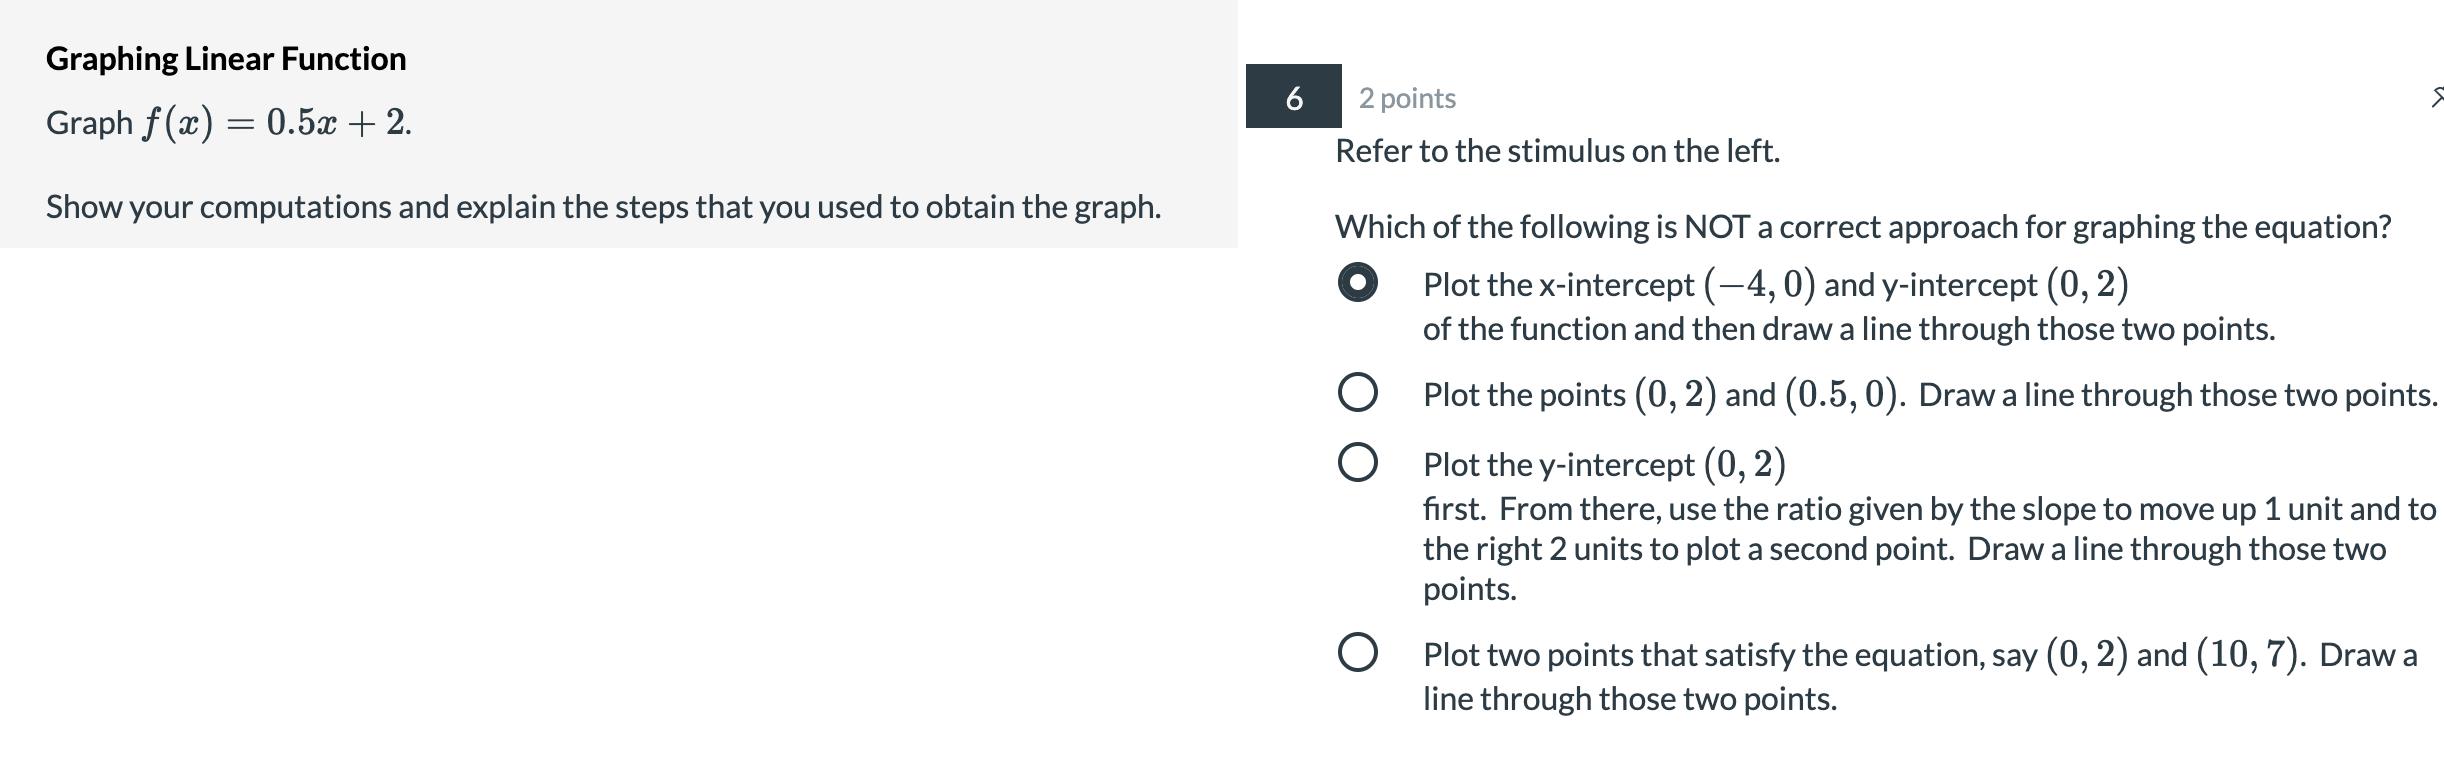Click the 'Graphing Linear Function' heading
Screen dimensions: 2444x784
[x=226, y=59]
